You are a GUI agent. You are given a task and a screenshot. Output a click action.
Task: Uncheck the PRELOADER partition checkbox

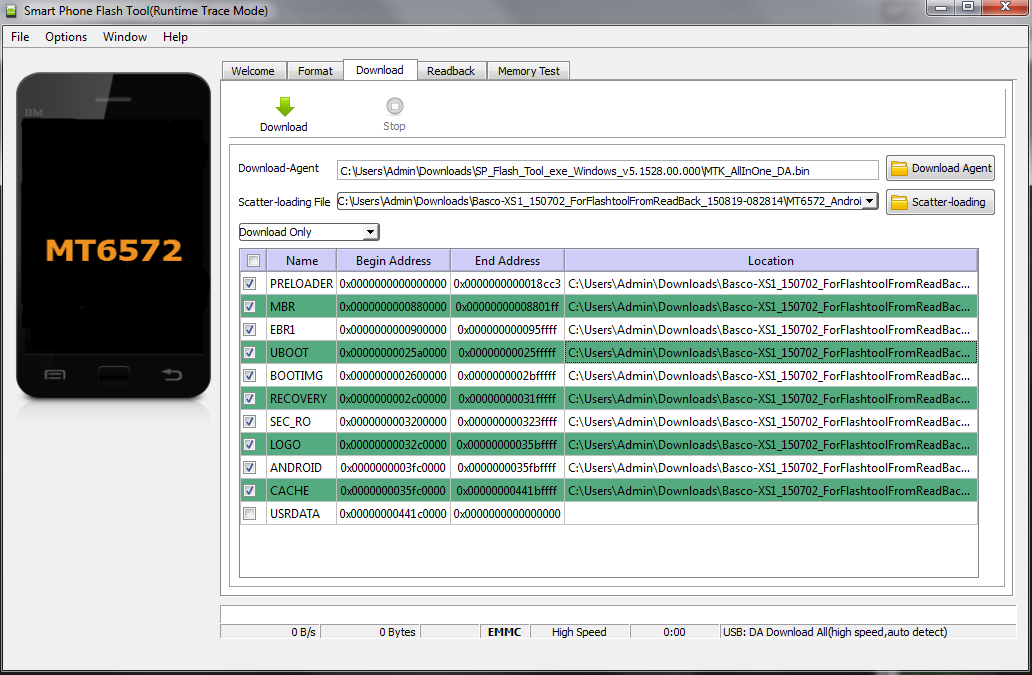pos(250,284)
